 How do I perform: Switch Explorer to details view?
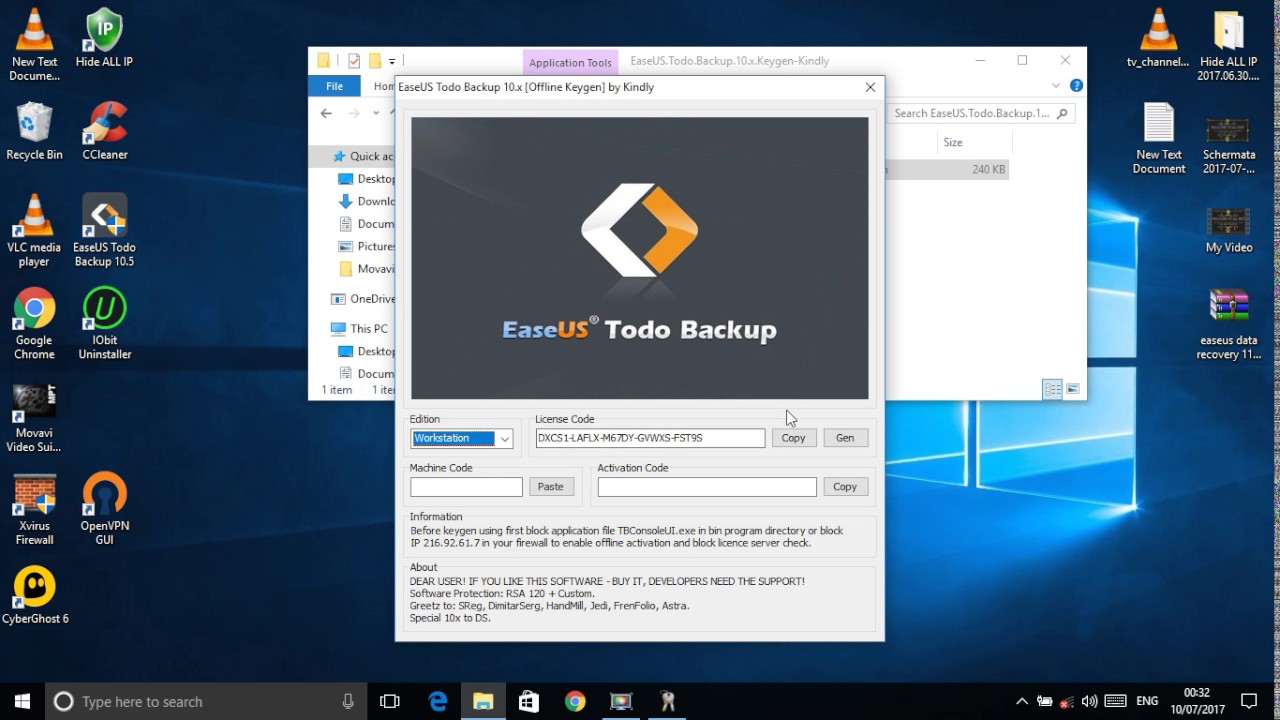(1052, 389)
